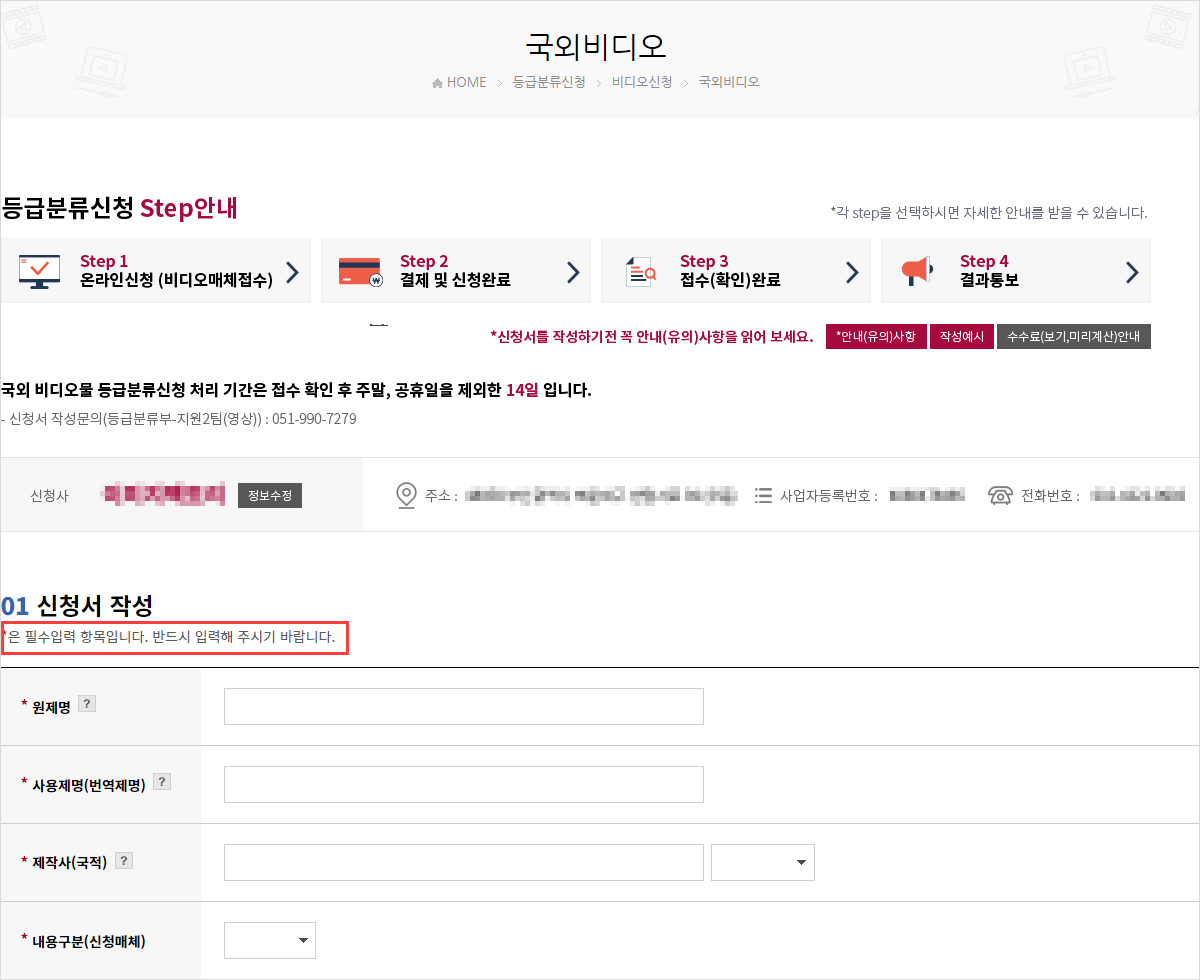This screenshot has width=1200, height=980.
Task: Click the HOME breadcrumb house icon
Action: [437, 83]
